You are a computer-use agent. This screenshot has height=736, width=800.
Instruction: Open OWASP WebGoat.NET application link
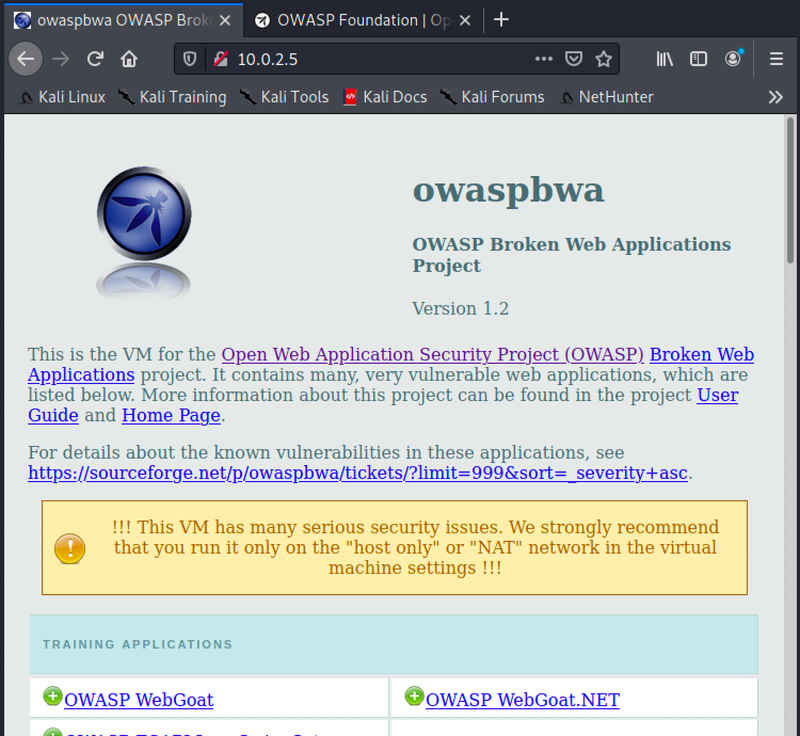click(x=522, y=700)
